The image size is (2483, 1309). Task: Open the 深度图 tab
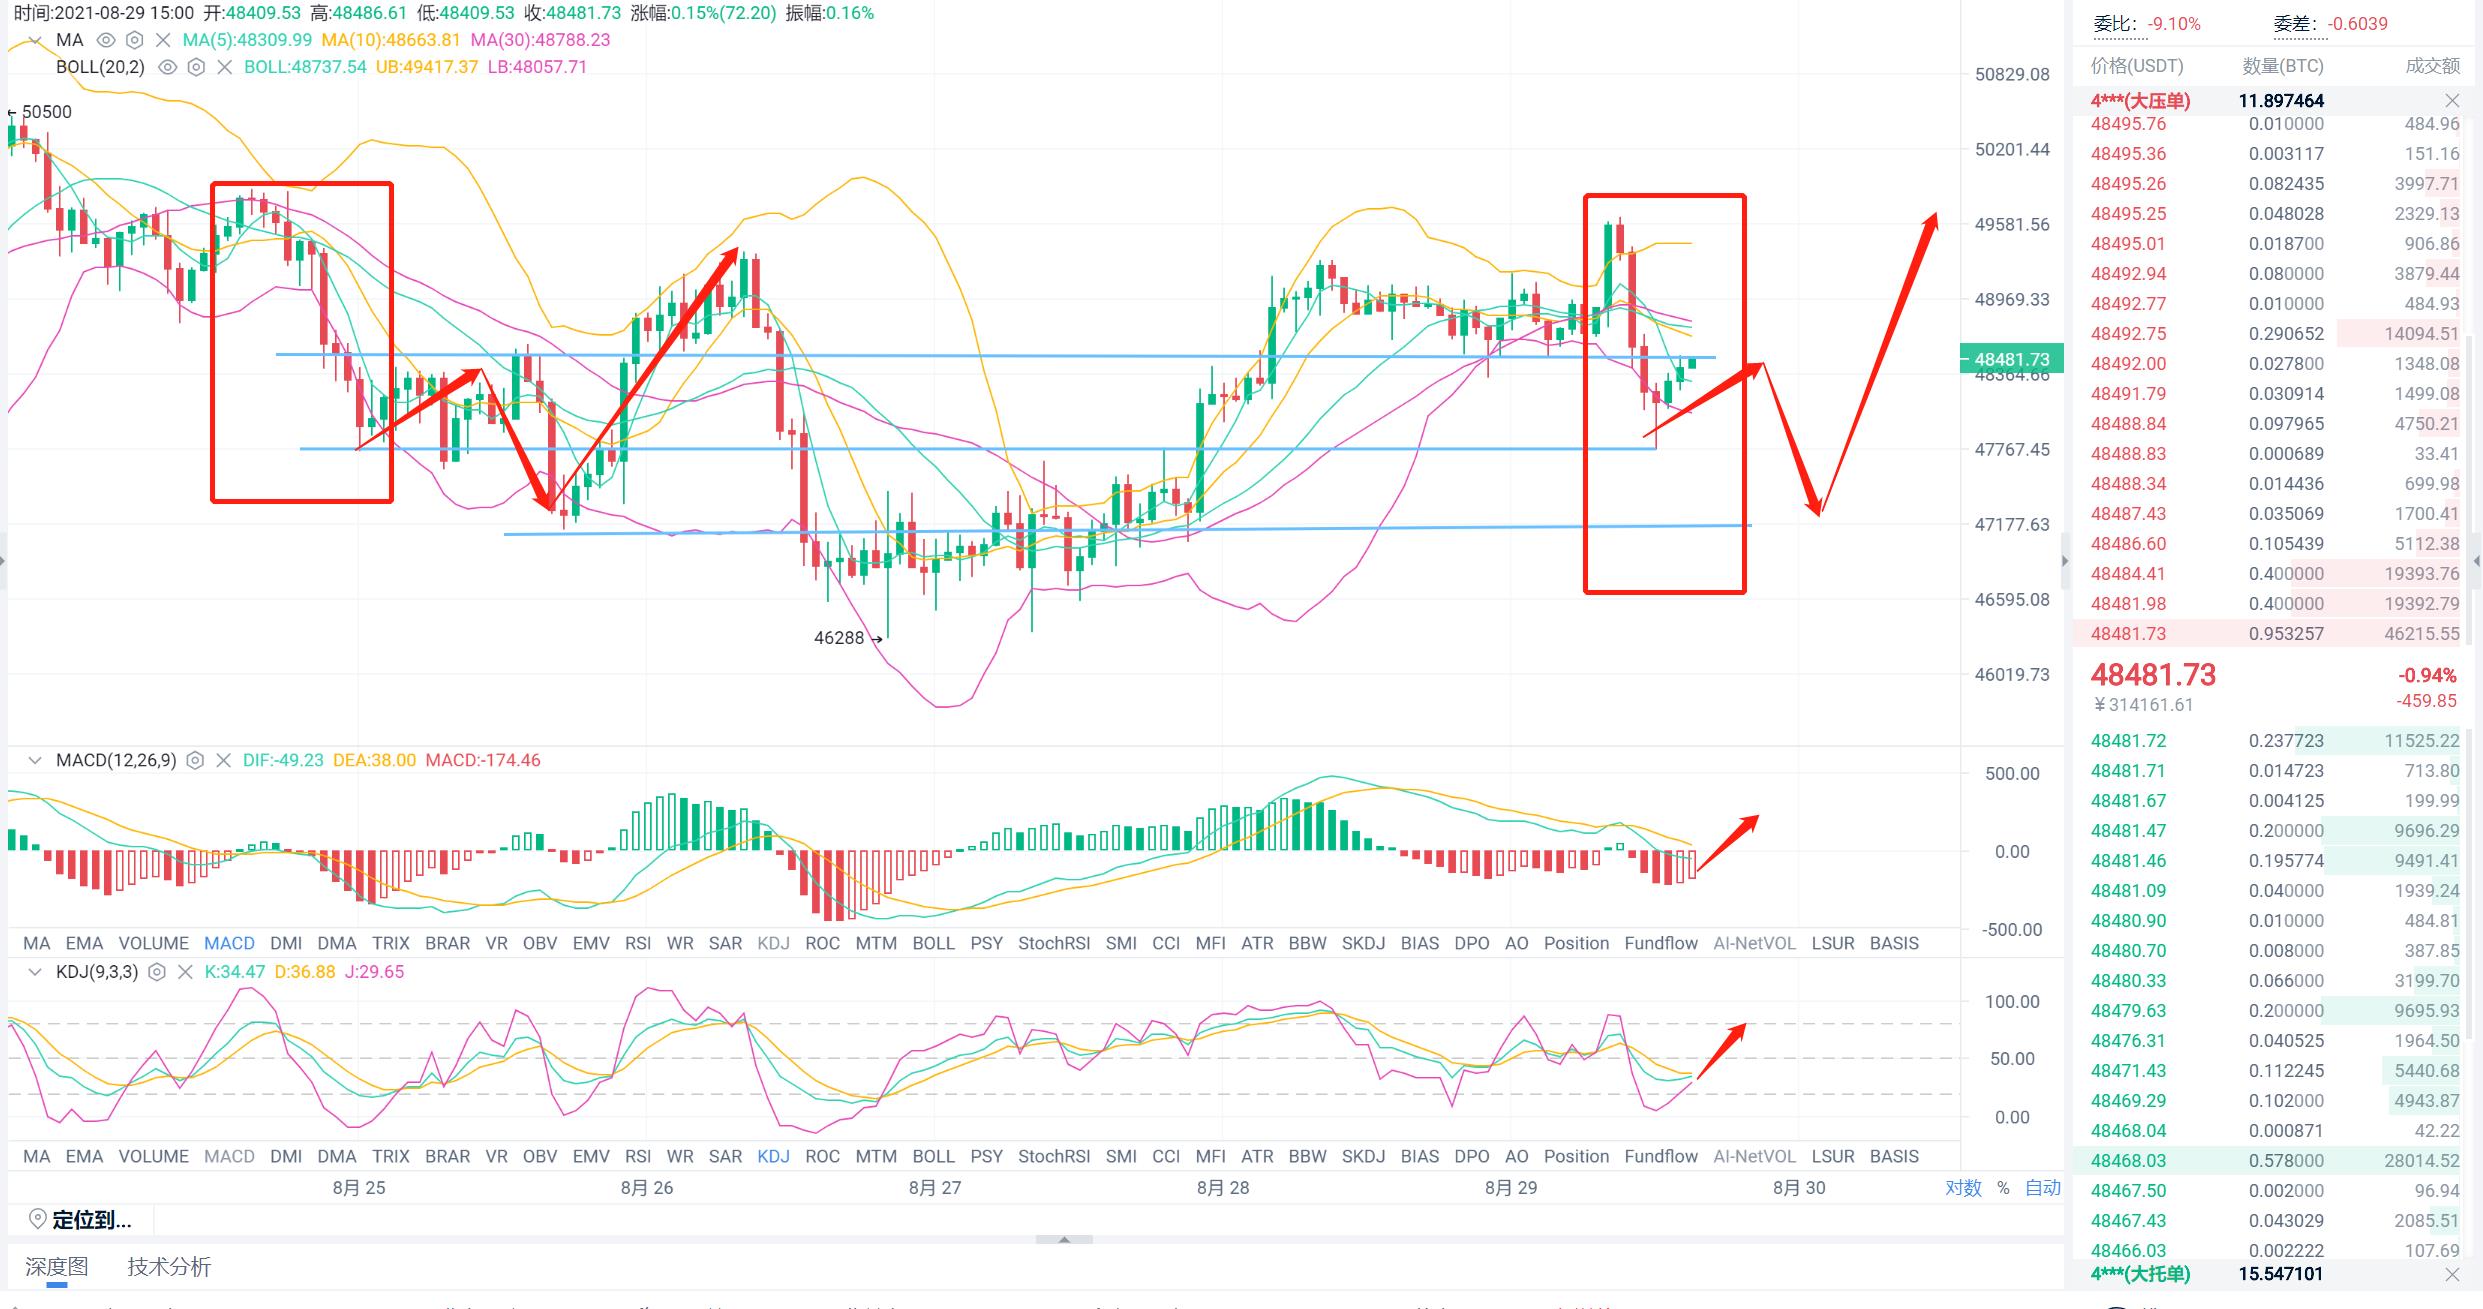56,1267
